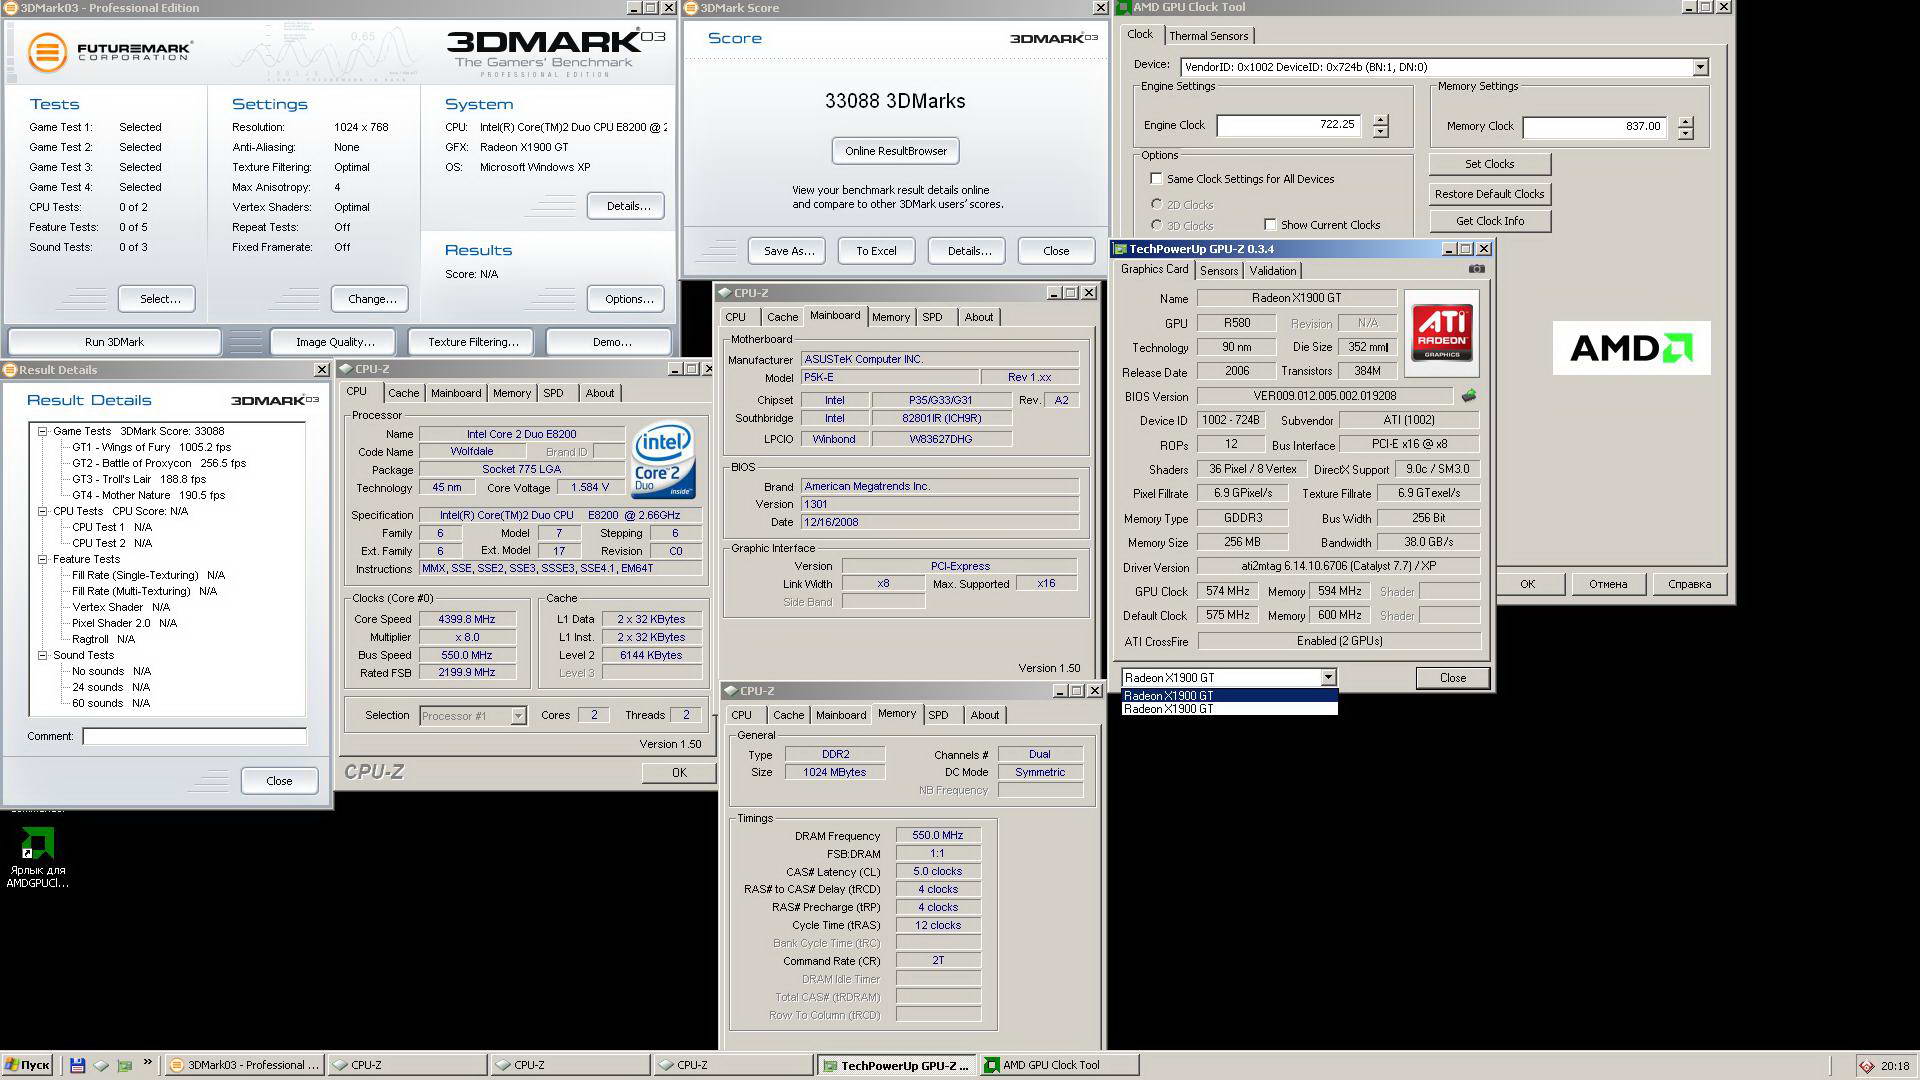
Task: Click the Futuremark logo in 3DMark03
Action: pyautogui.click(x=108, y=51)
